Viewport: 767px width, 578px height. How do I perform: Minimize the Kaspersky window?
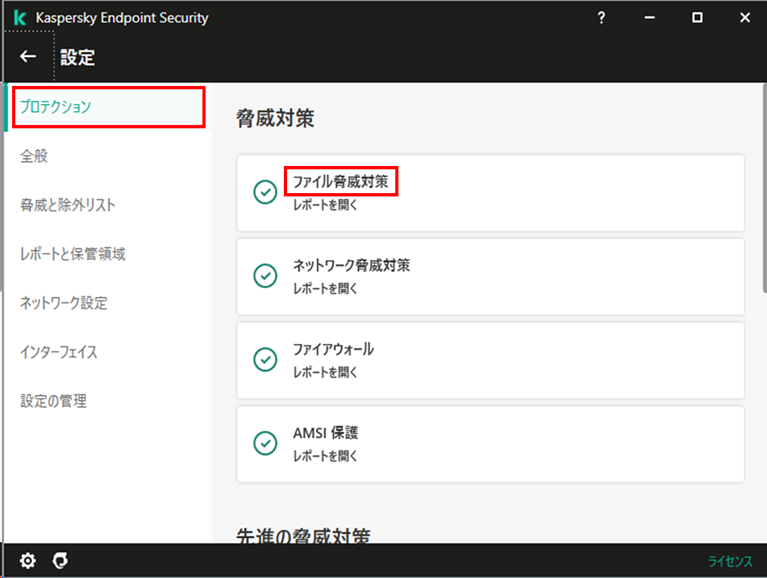(649, 18)
